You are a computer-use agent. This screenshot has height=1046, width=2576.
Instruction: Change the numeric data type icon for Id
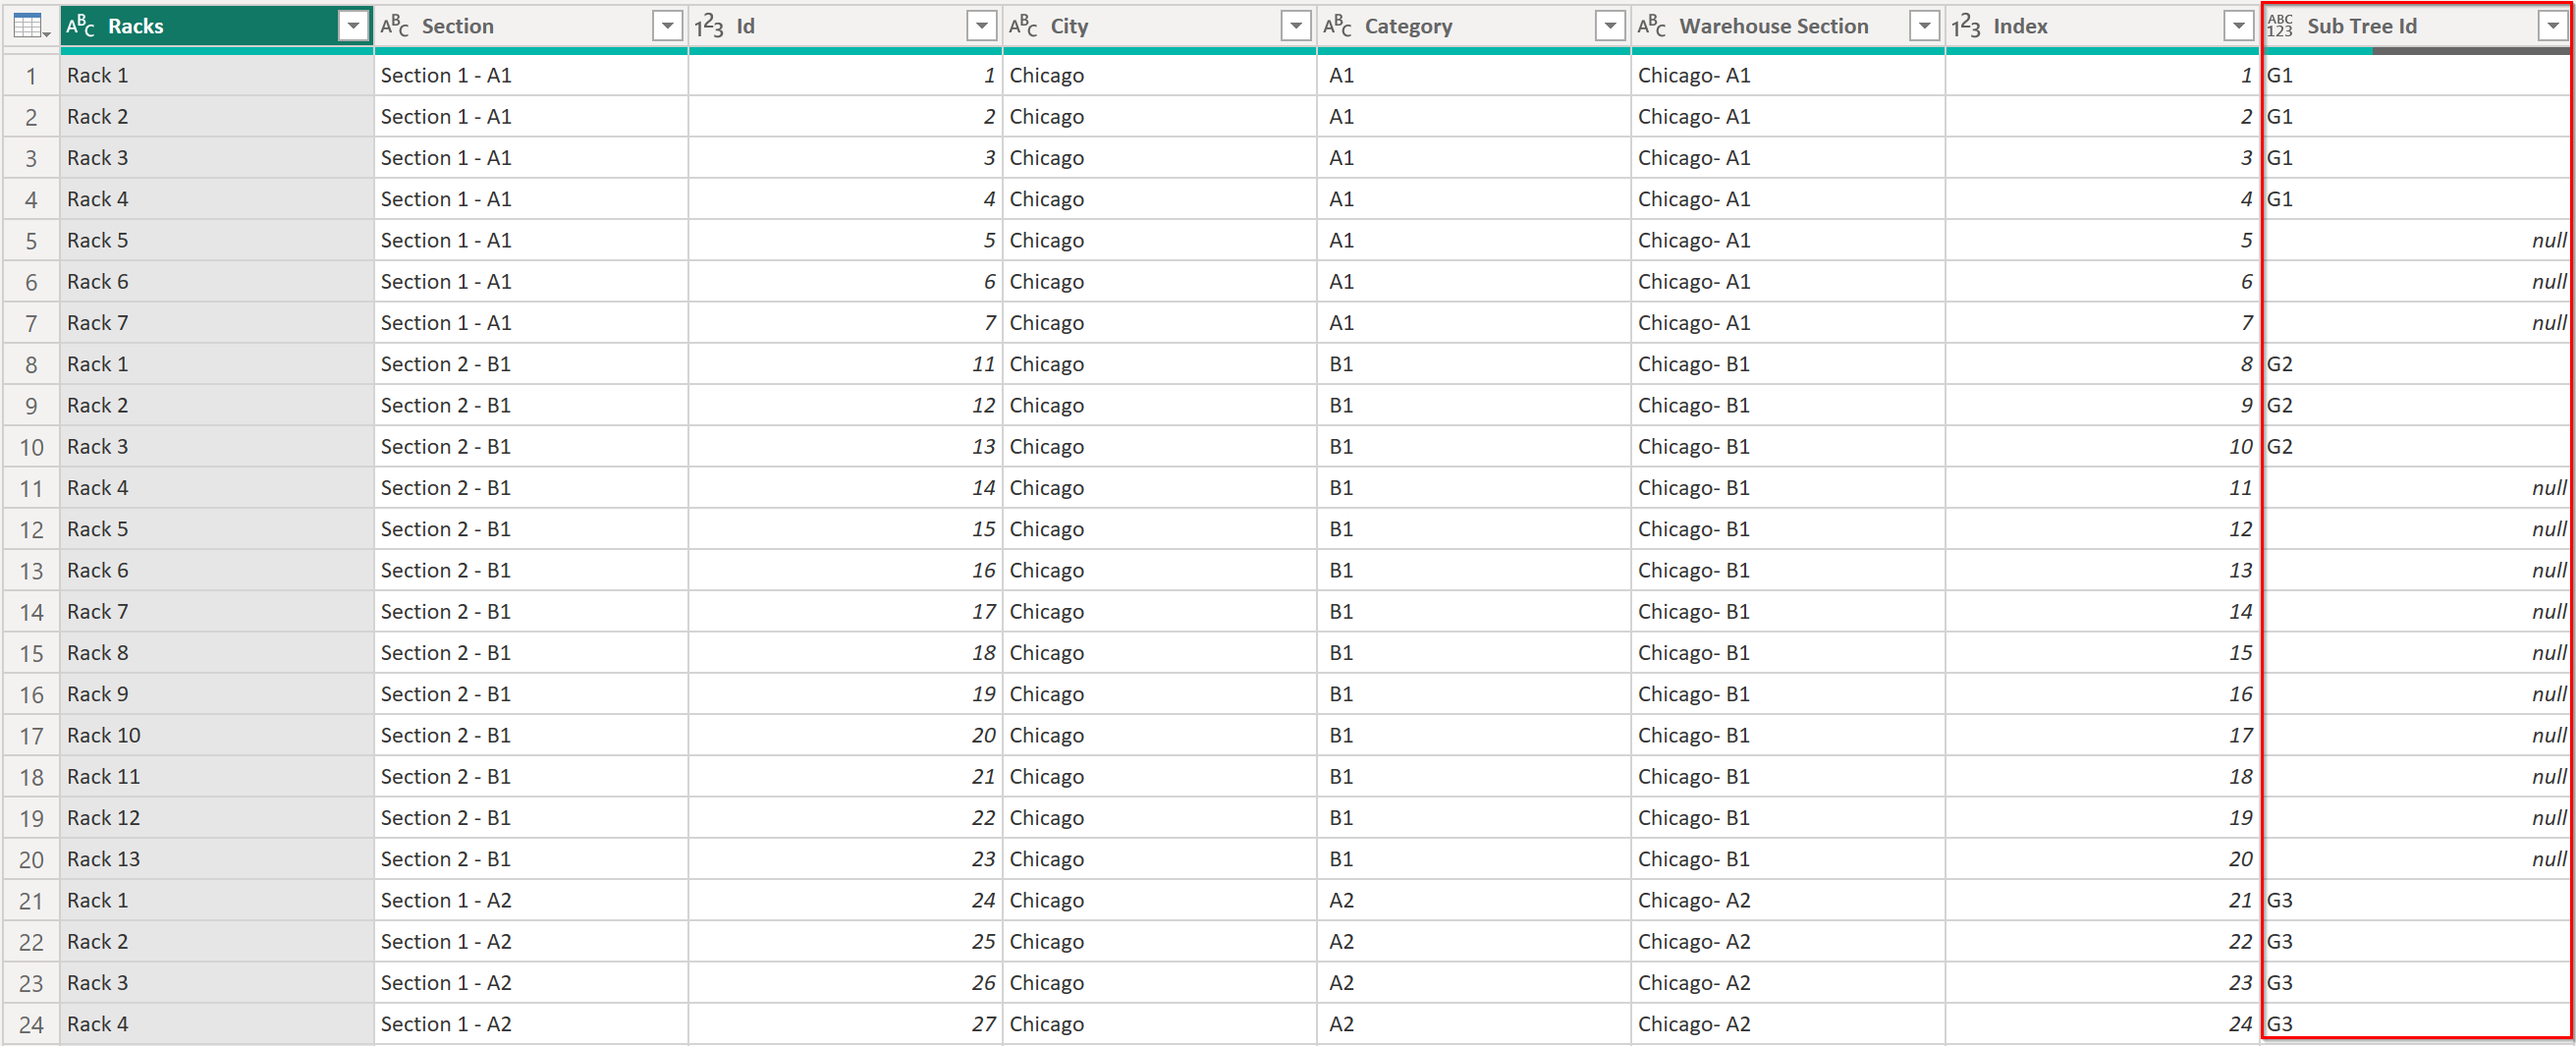point(709,26)
